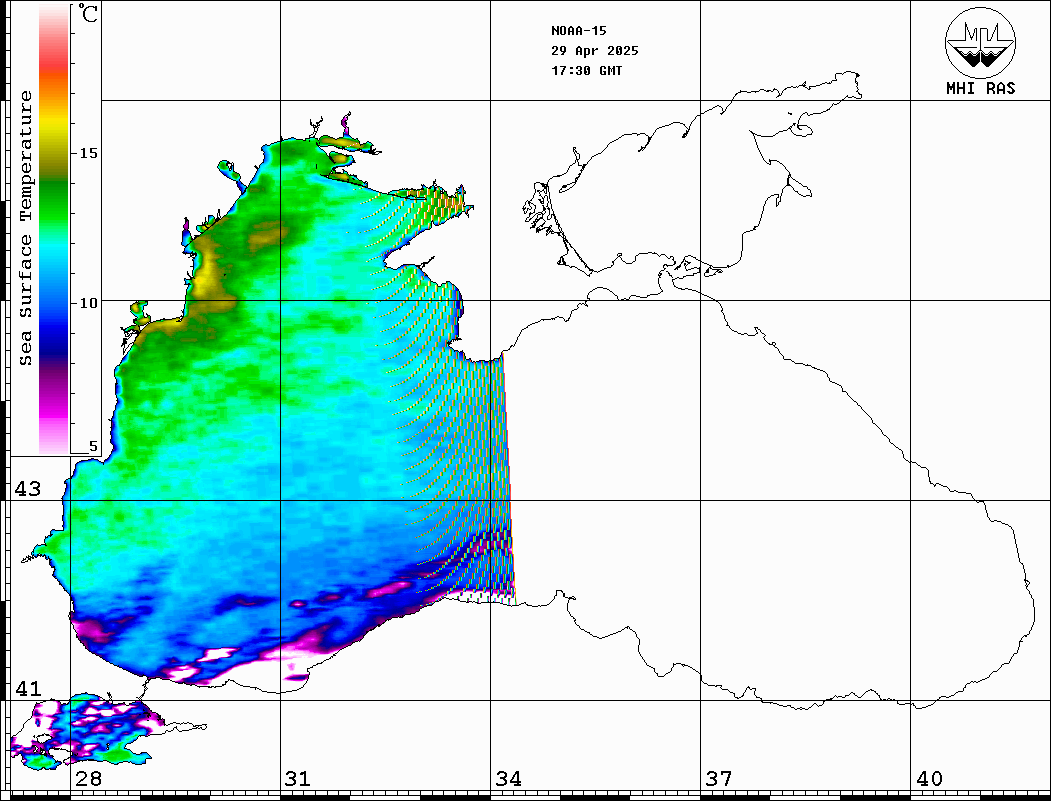Click the 17:30 GMT time label

coord(586,70)
